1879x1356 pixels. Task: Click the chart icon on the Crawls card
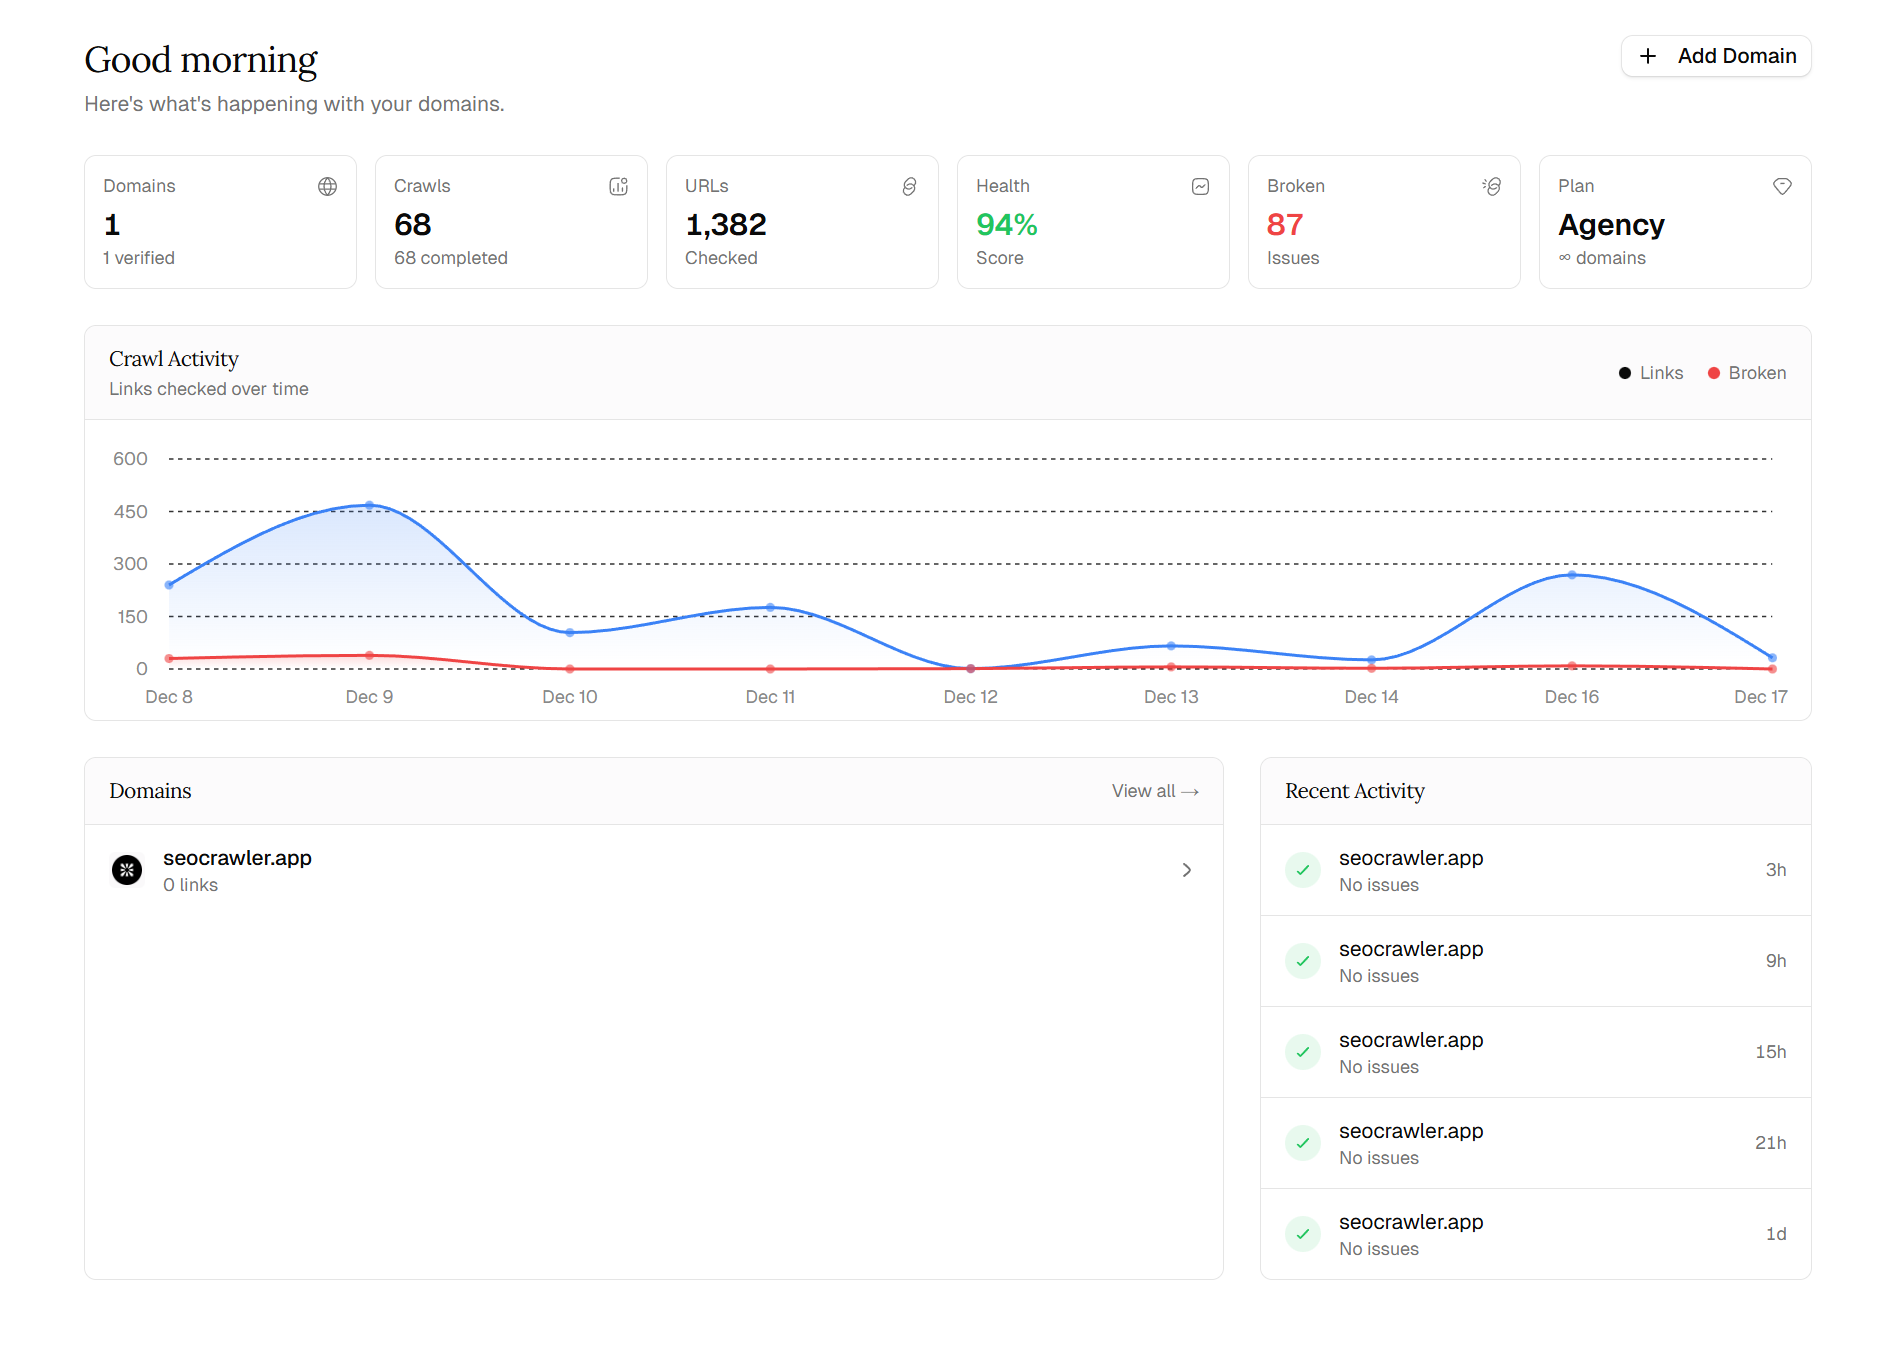point(618,186)
